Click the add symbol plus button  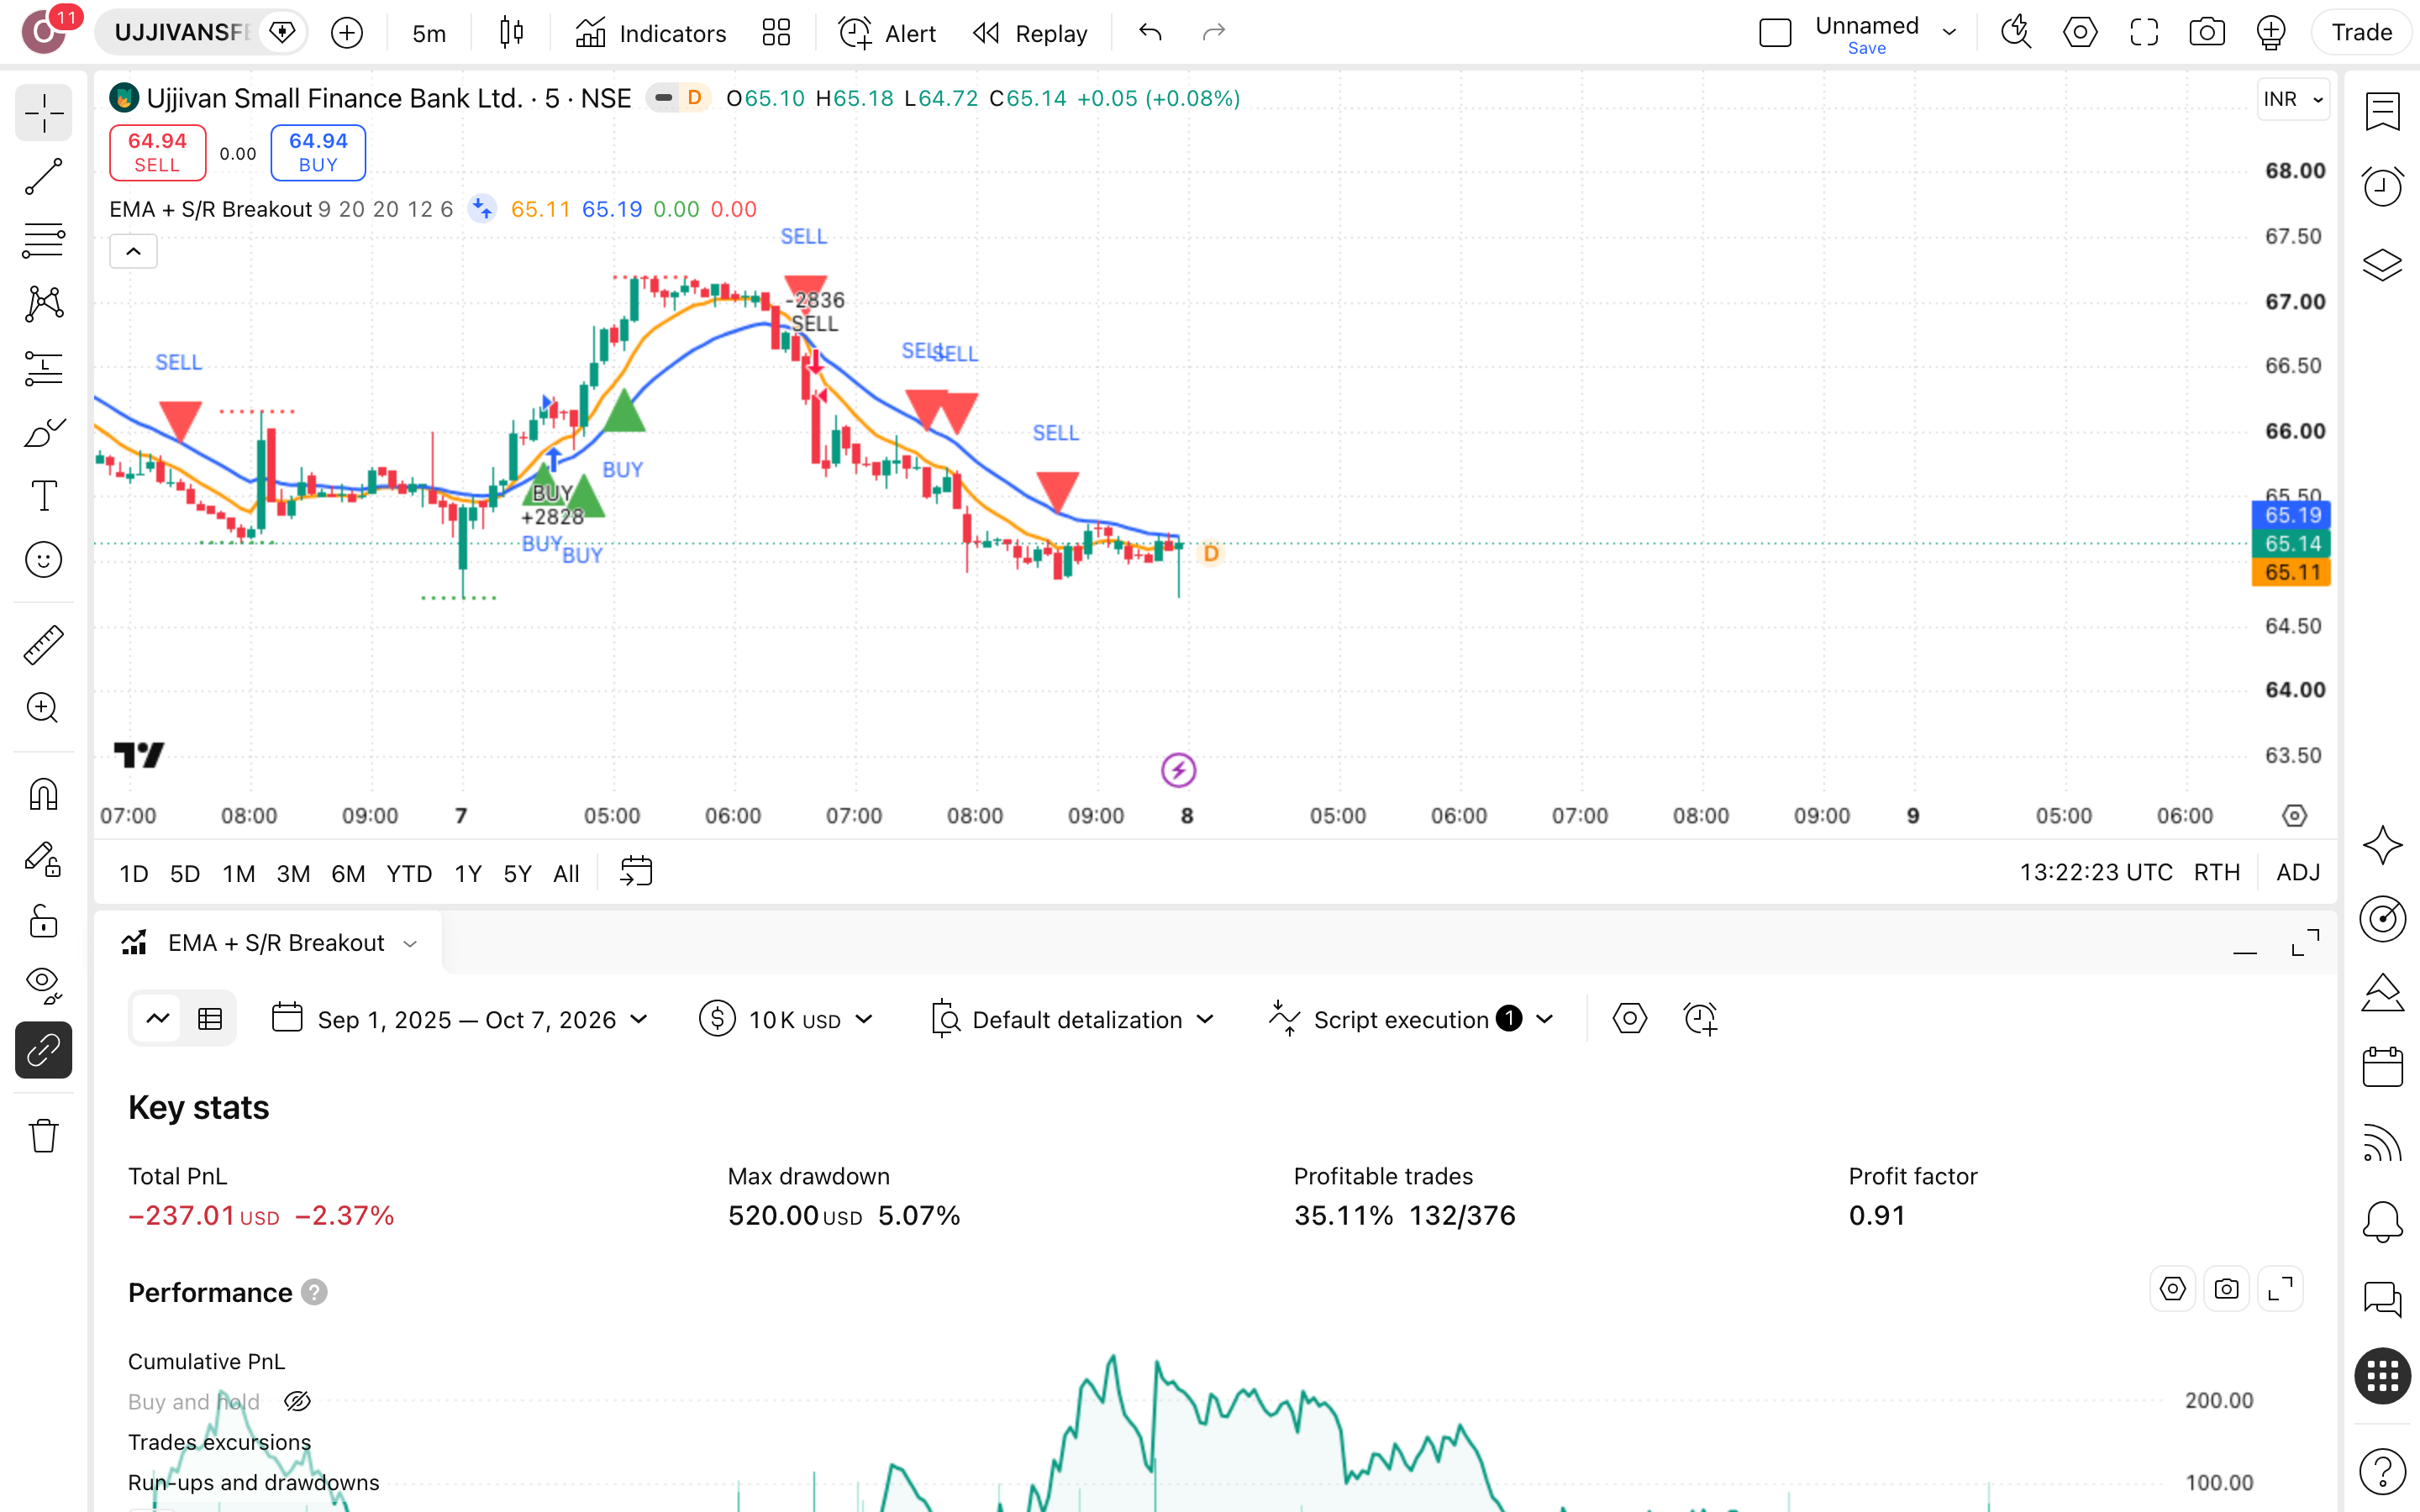346,33
